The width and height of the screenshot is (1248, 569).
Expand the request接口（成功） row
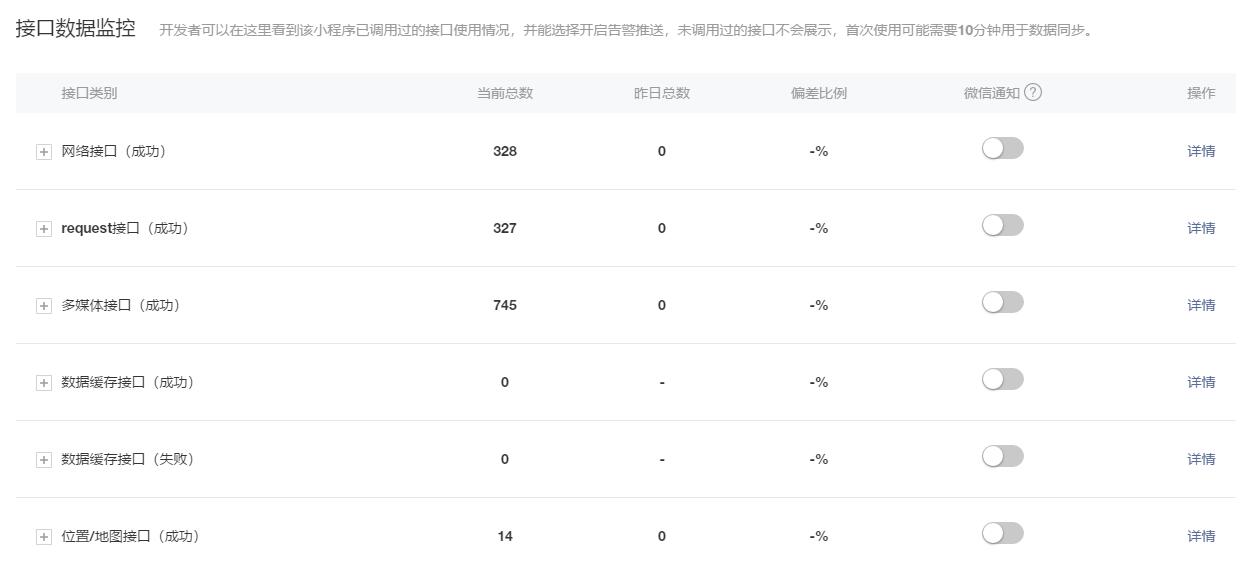point(43,229)
